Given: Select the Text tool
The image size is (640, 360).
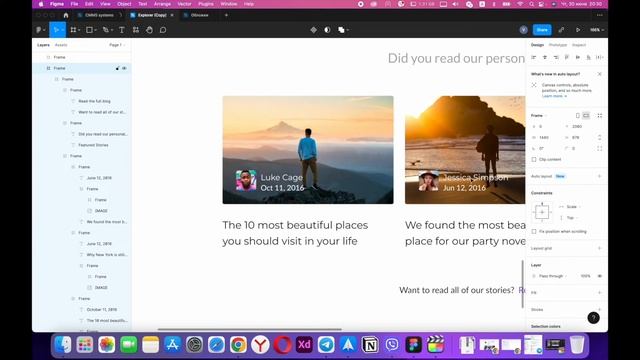Looking at the screenshot, I should coord(122,30).
